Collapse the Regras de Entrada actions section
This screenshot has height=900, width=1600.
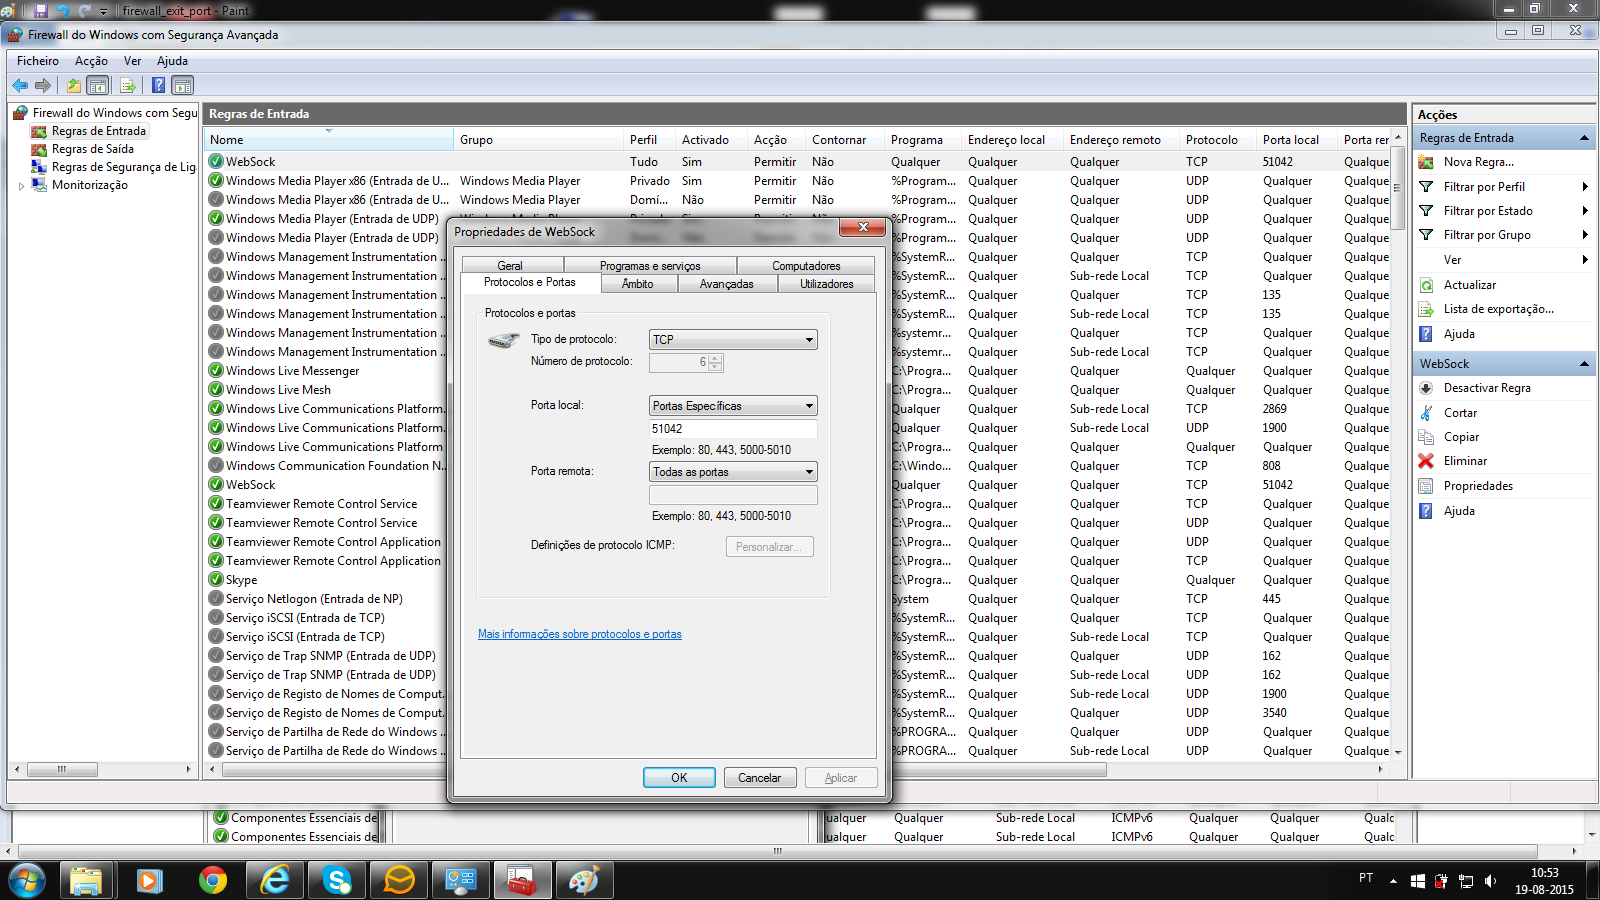click(x=1584, y=138)
